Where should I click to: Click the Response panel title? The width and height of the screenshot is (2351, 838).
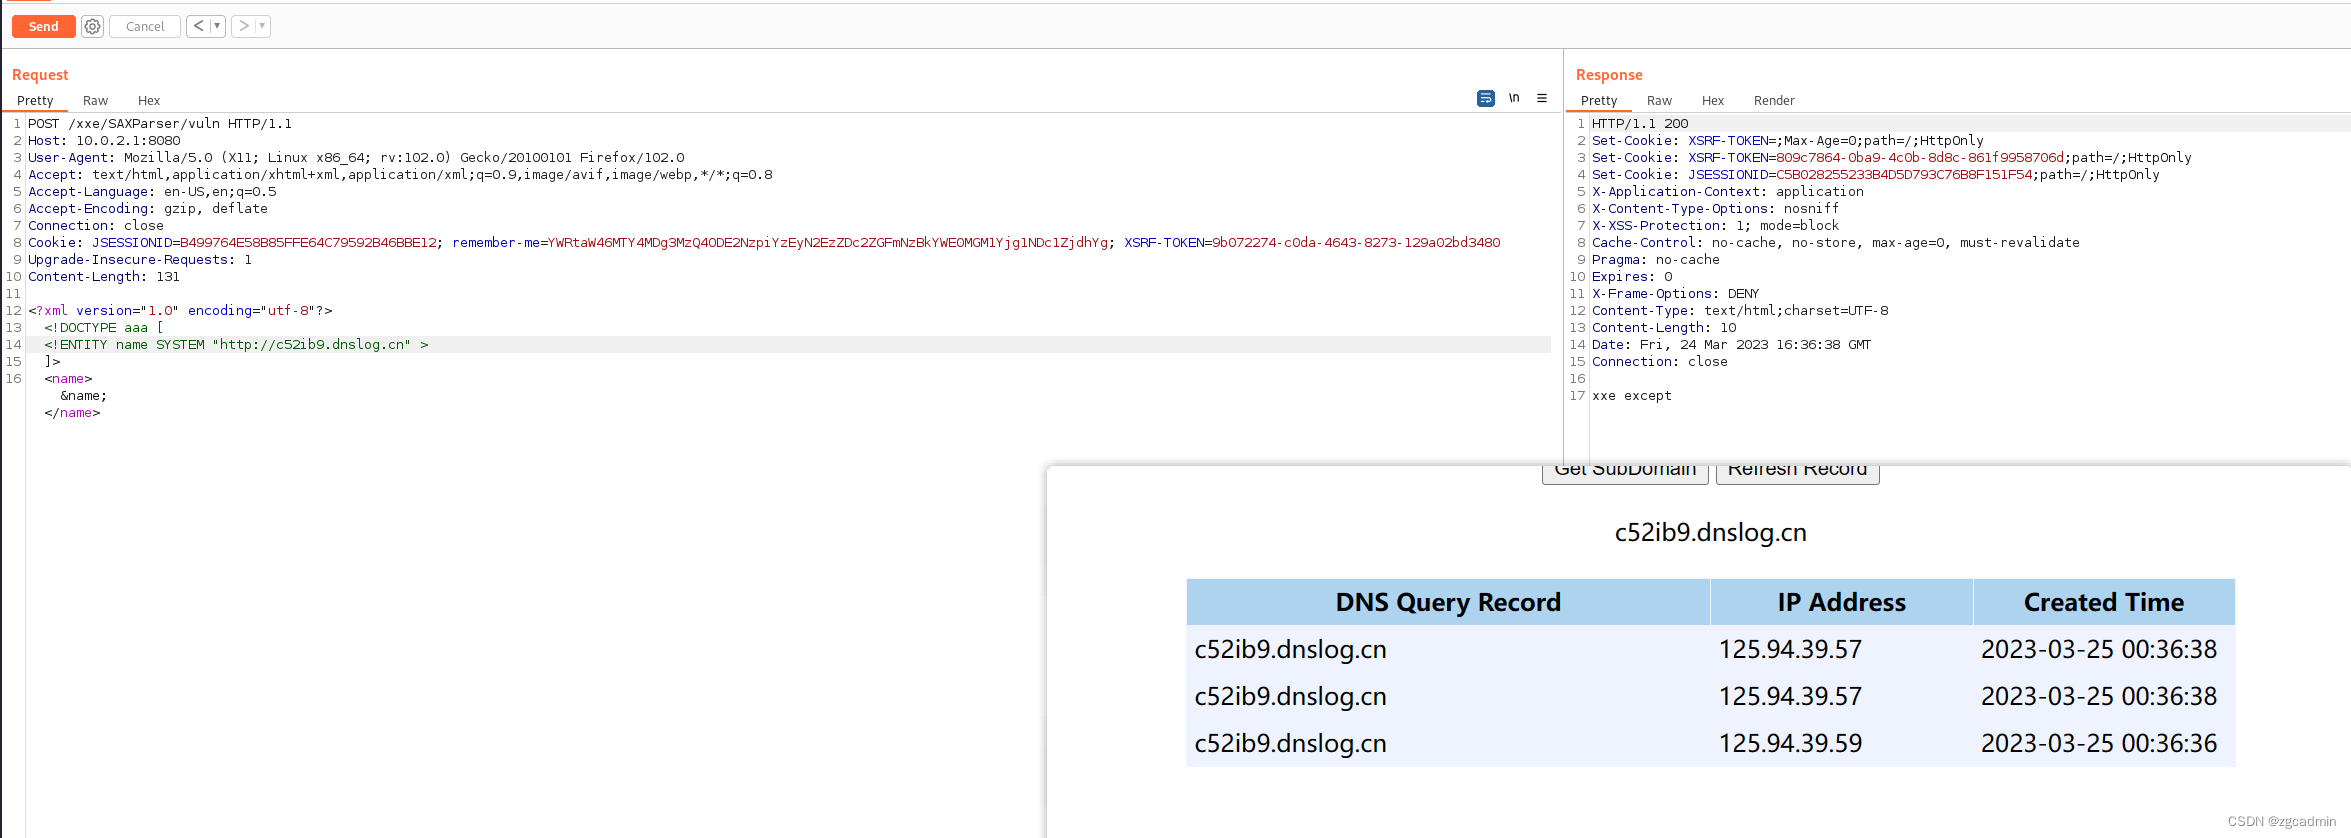click(x=1609, y=75)
